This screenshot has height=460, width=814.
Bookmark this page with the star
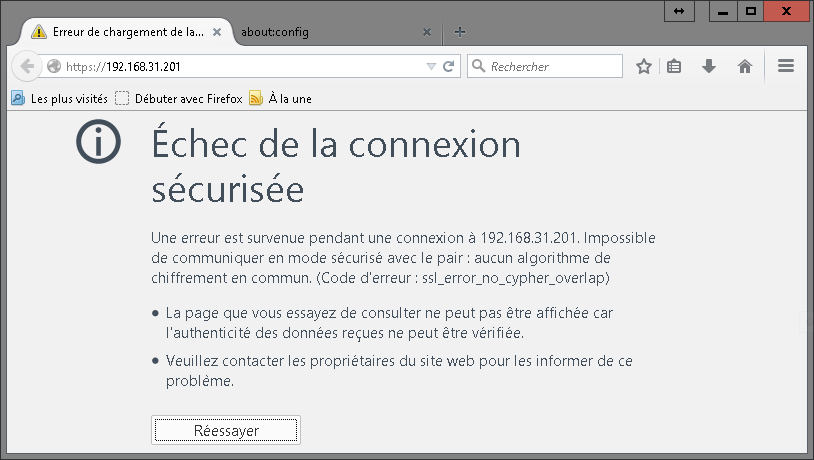click(x=644, y=66)
